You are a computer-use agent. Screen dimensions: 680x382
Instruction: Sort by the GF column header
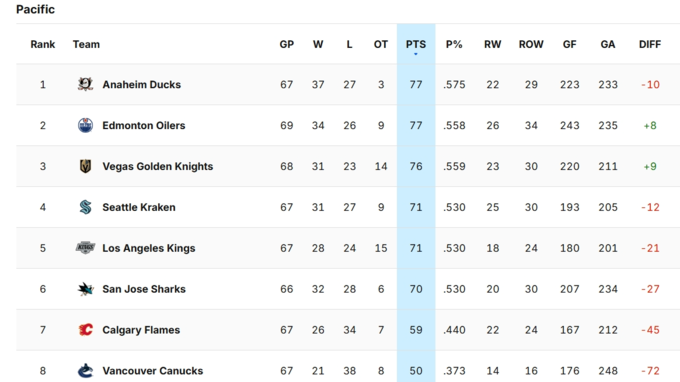(569, 44)
